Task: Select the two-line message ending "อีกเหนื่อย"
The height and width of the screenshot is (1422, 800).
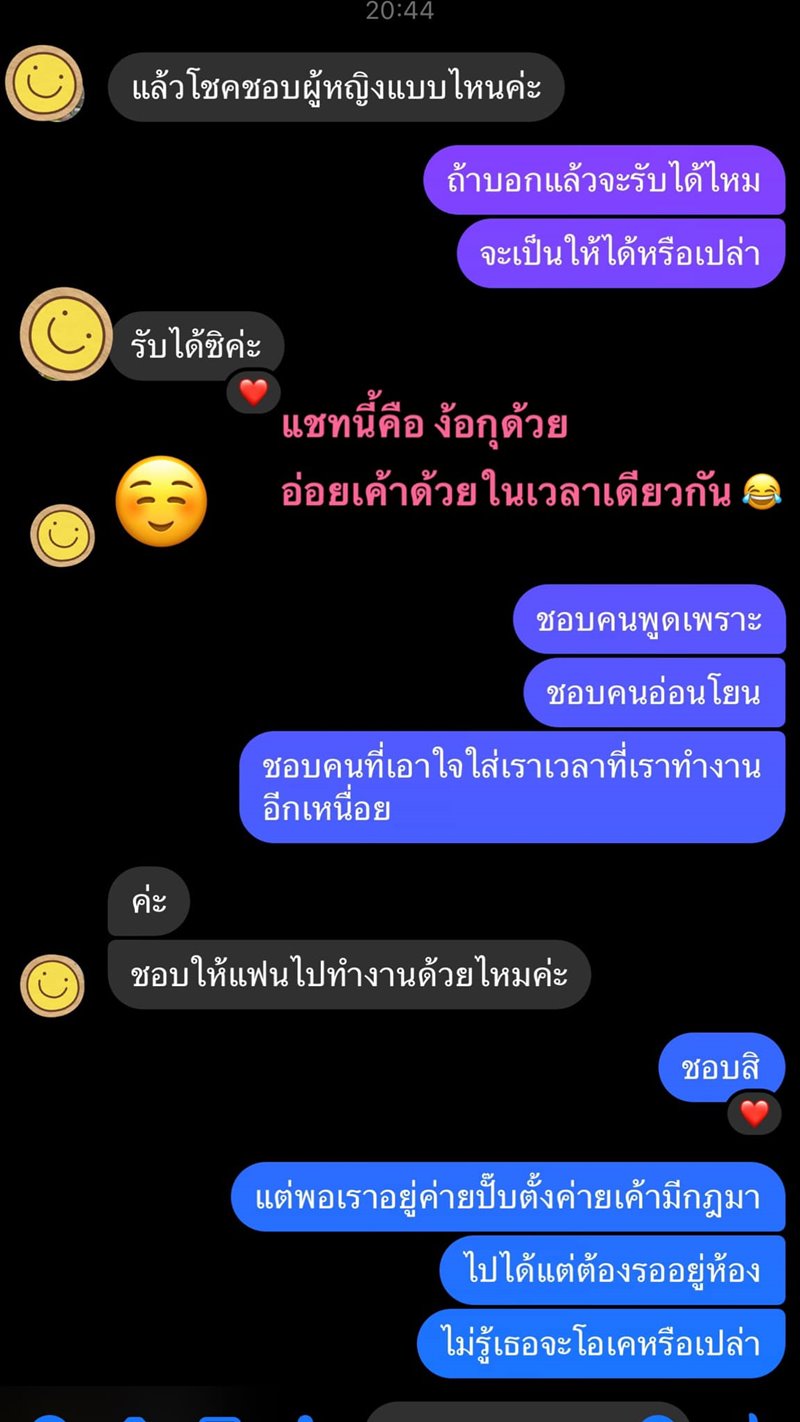Action: (512, 787)
